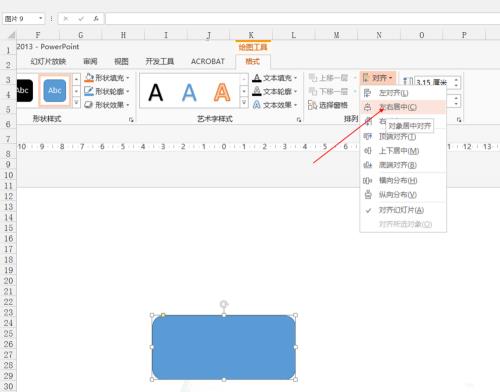Click the cancel X icon in formula bar
Image resolution: width=500 pixels, height=392 pixels.
pos(66,19)
